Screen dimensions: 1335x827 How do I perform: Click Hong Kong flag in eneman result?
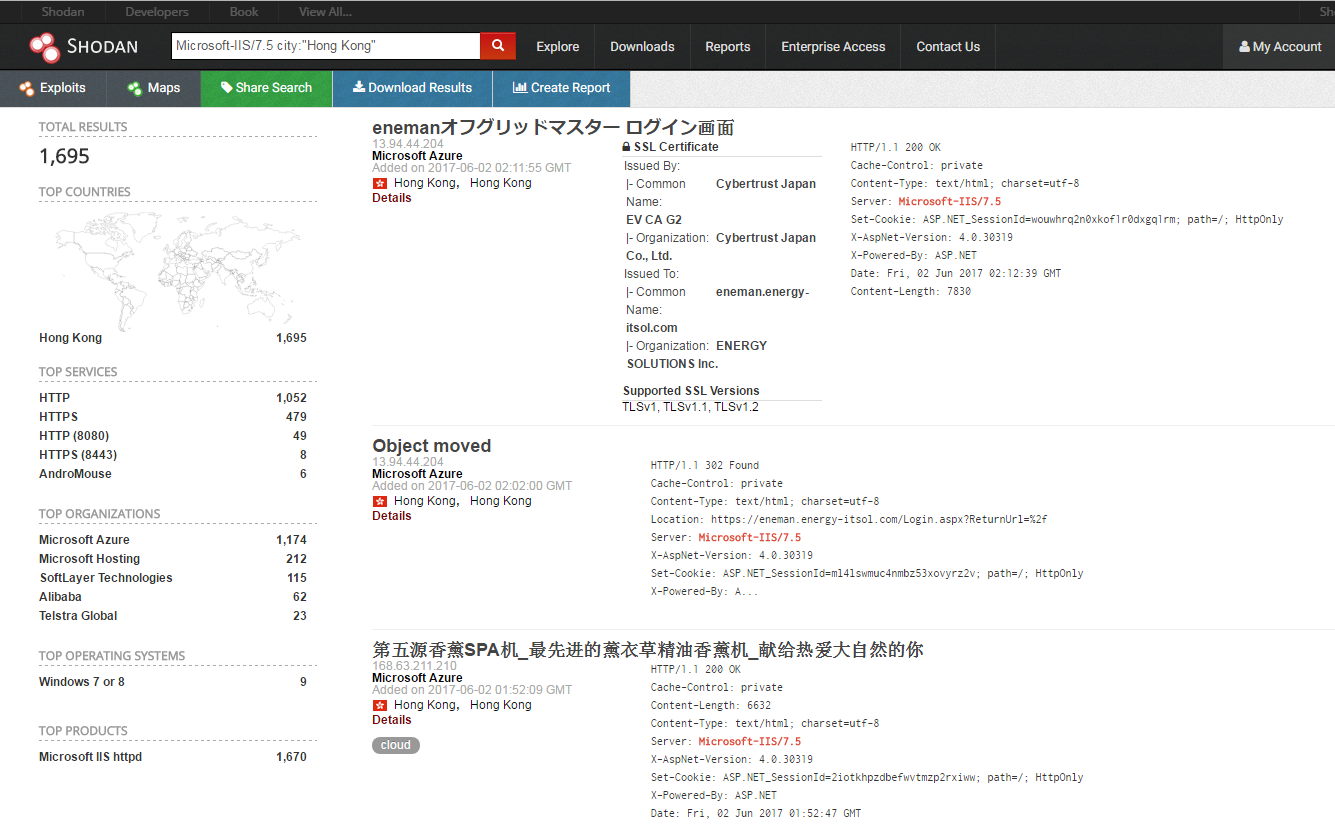point(379,184)
